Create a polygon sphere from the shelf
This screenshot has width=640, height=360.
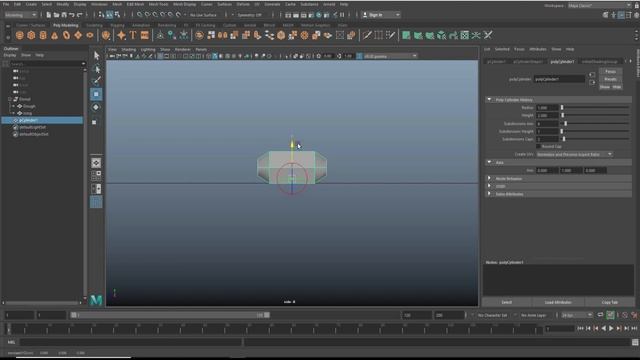pos(19,36)
